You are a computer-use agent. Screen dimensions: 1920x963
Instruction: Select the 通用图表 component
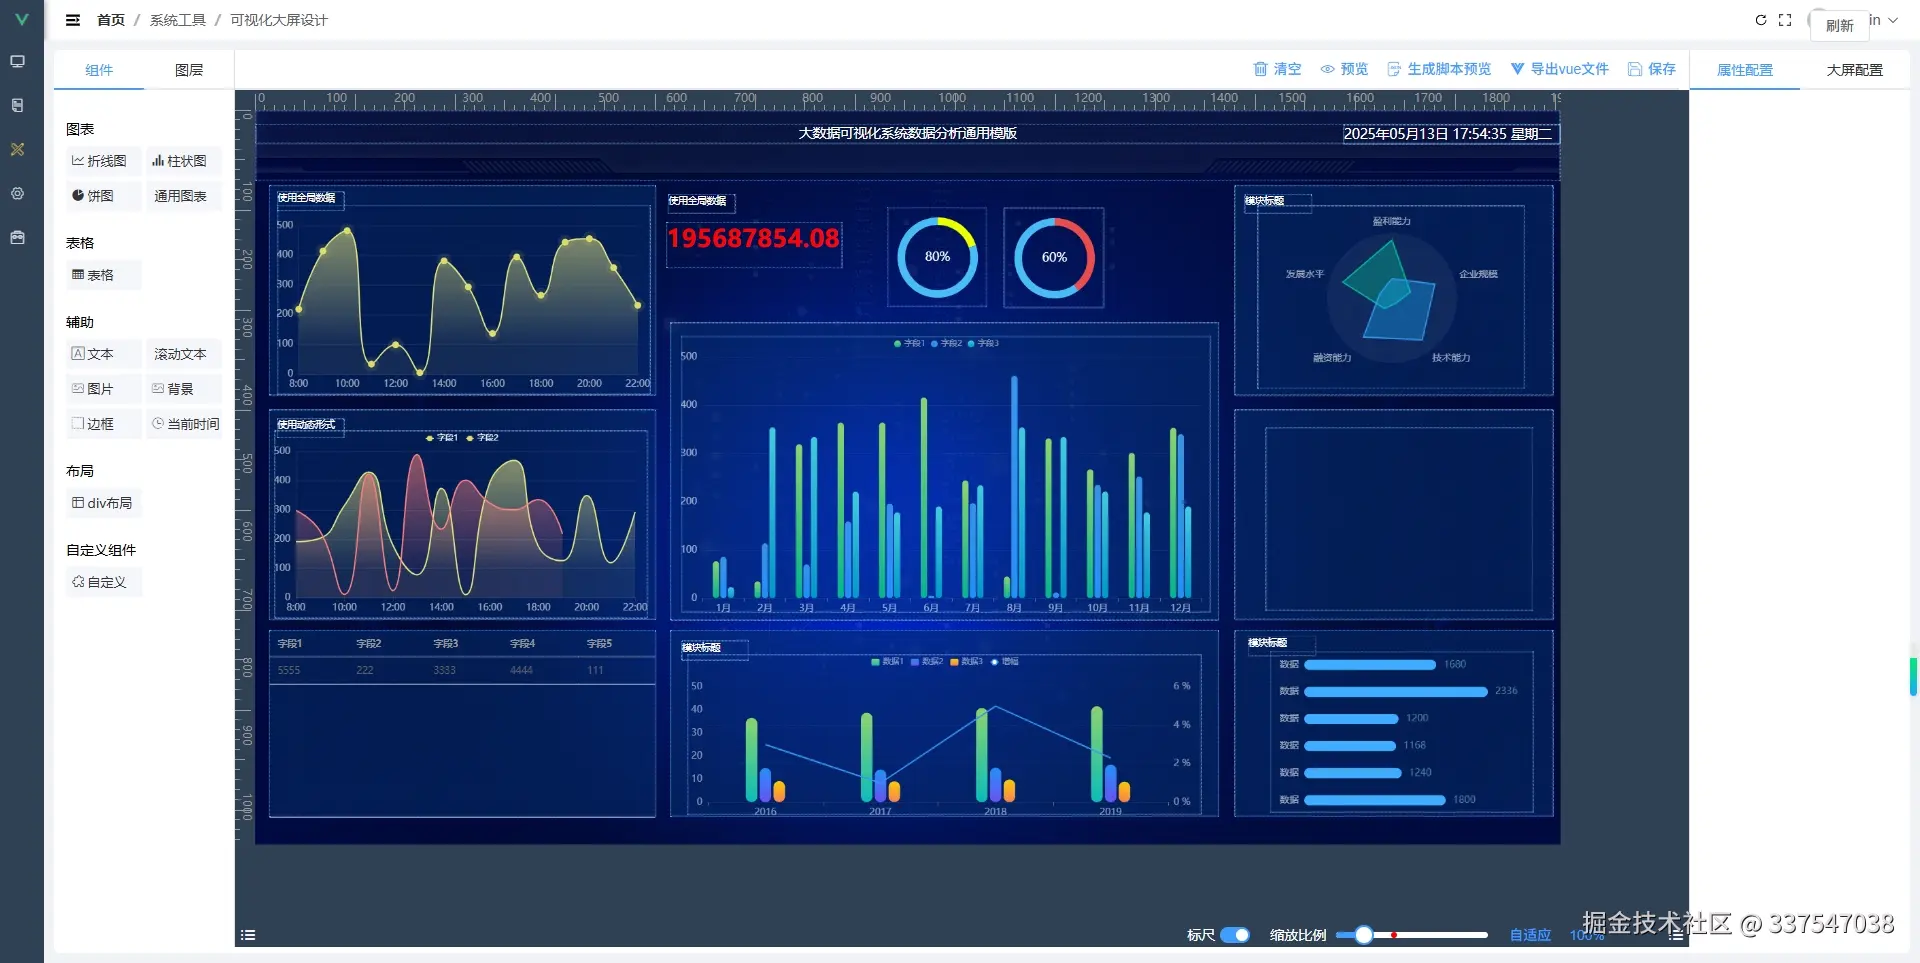[183, 196]
